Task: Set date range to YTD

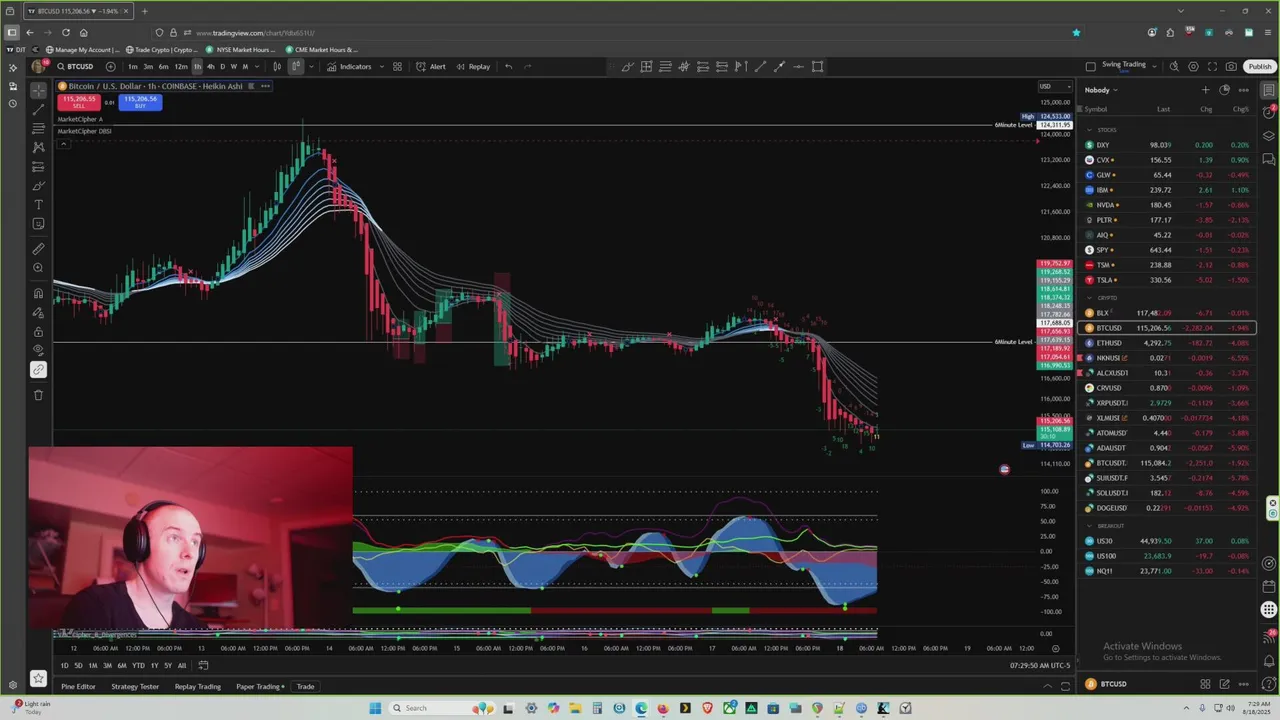Action: point(138,666)
